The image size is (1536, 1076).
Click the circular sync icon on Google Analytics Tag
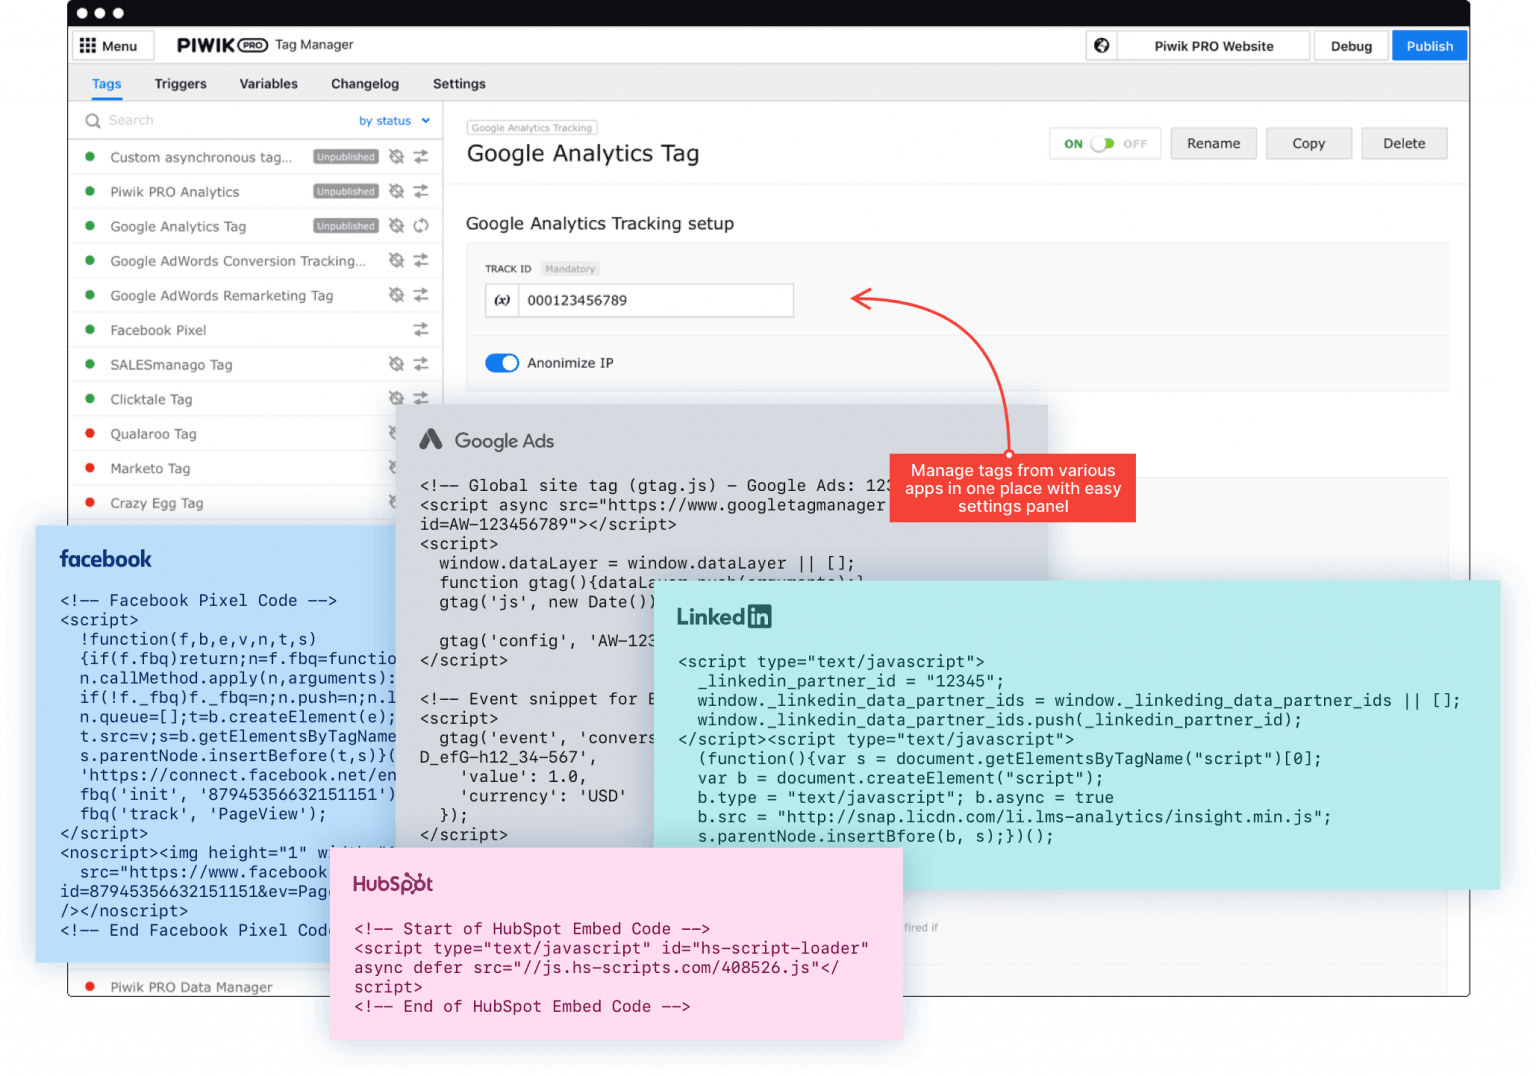[x=421, y=226]
